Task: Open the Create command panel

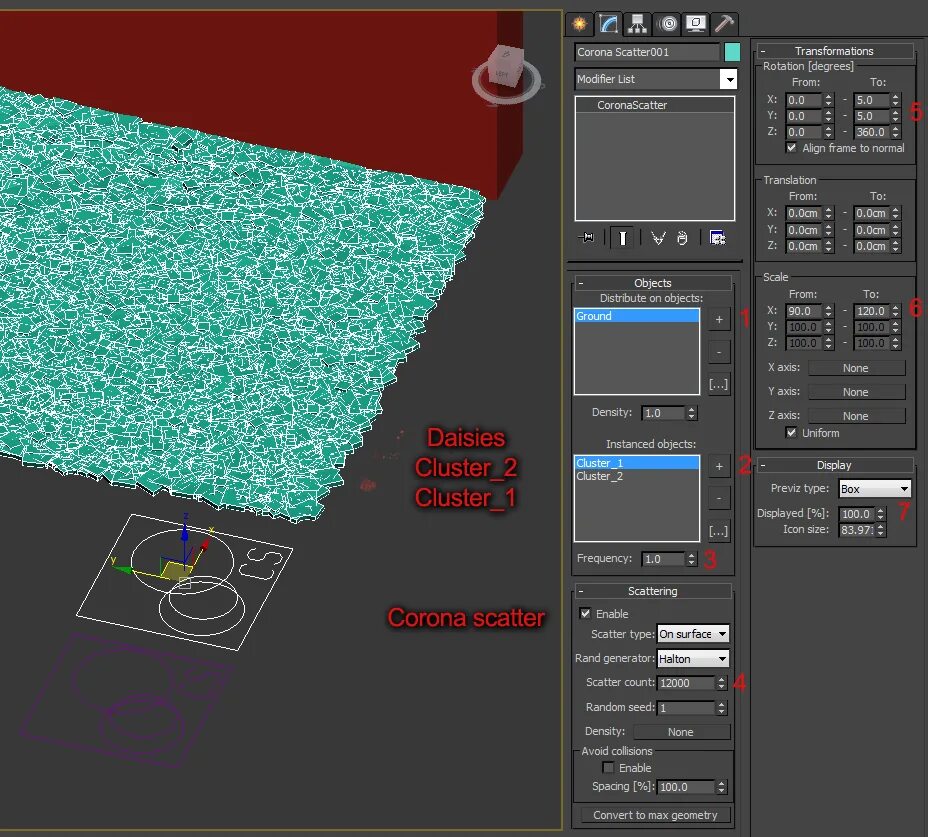Action: [x=578, y=23]
